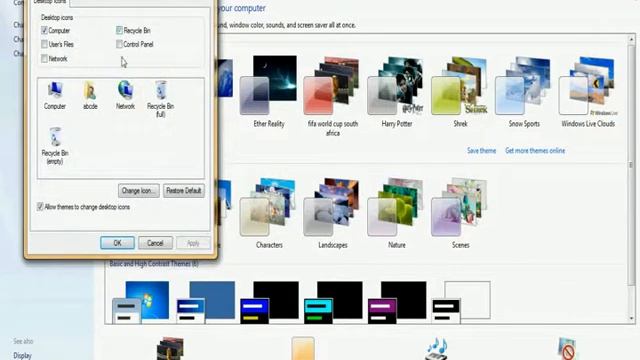Screen dimensions: 640x360
Task: Open the Display link under See also
Action: 22,356
